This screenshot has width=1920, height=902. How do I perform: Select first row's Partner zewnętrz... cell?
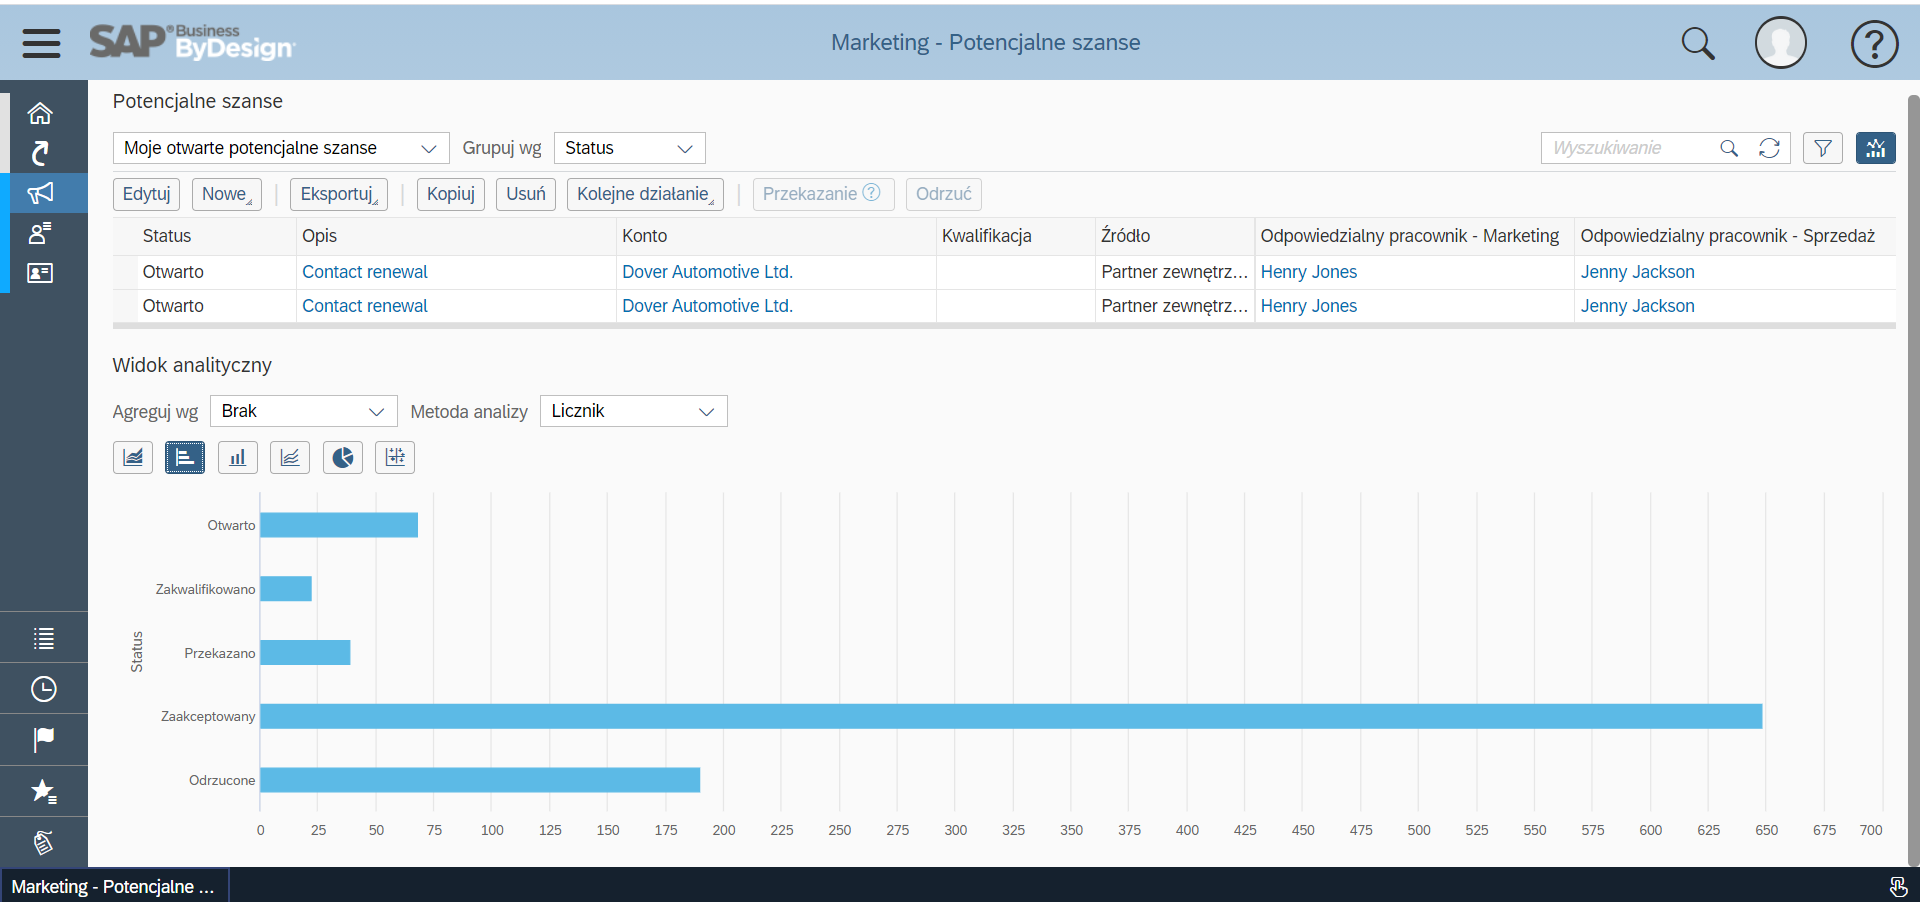1175,272
